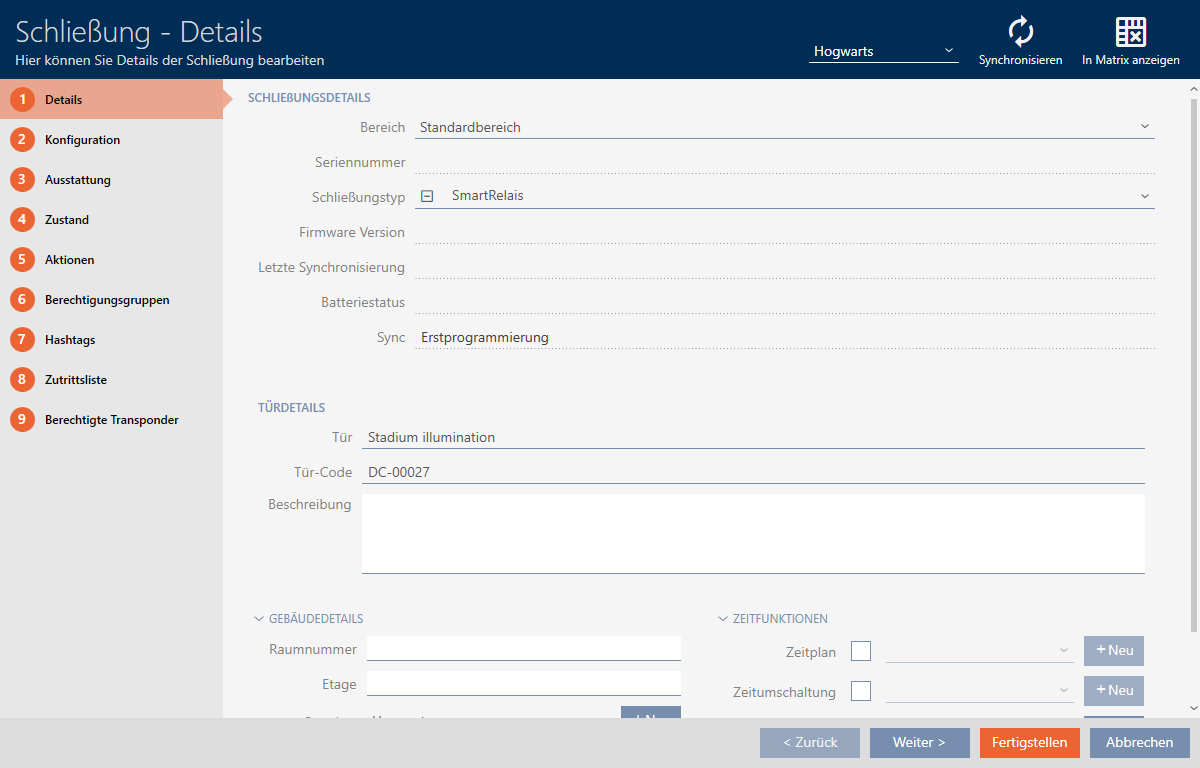Click step 4 Zustand number badge
This screenshot has height=768, width=1200.
pyautogui.click(x=22, y=220)
